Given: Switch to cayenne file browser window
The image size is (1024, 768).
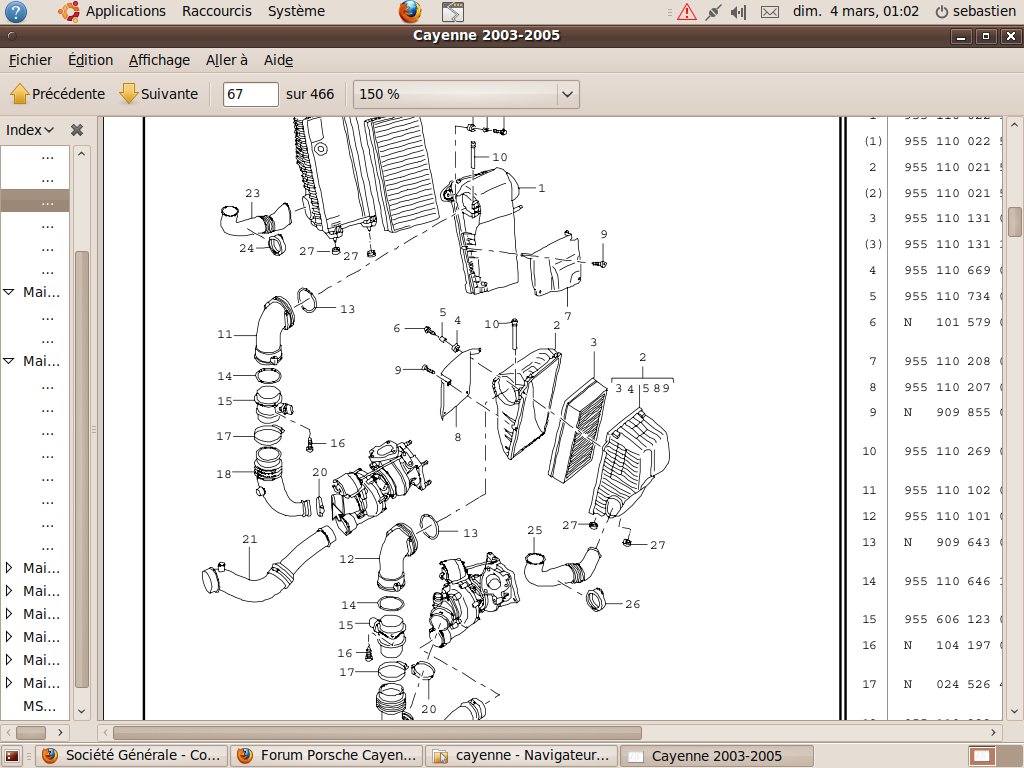Looking at the screenshot, I should [520, 756].
